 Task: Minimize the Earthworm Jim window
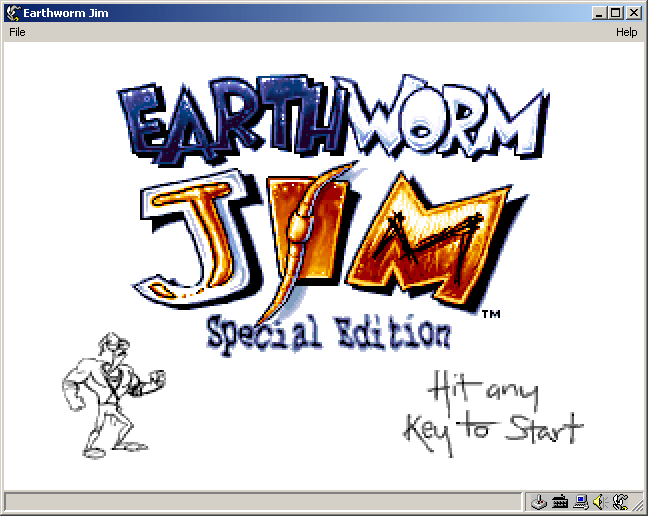point(599,13)
